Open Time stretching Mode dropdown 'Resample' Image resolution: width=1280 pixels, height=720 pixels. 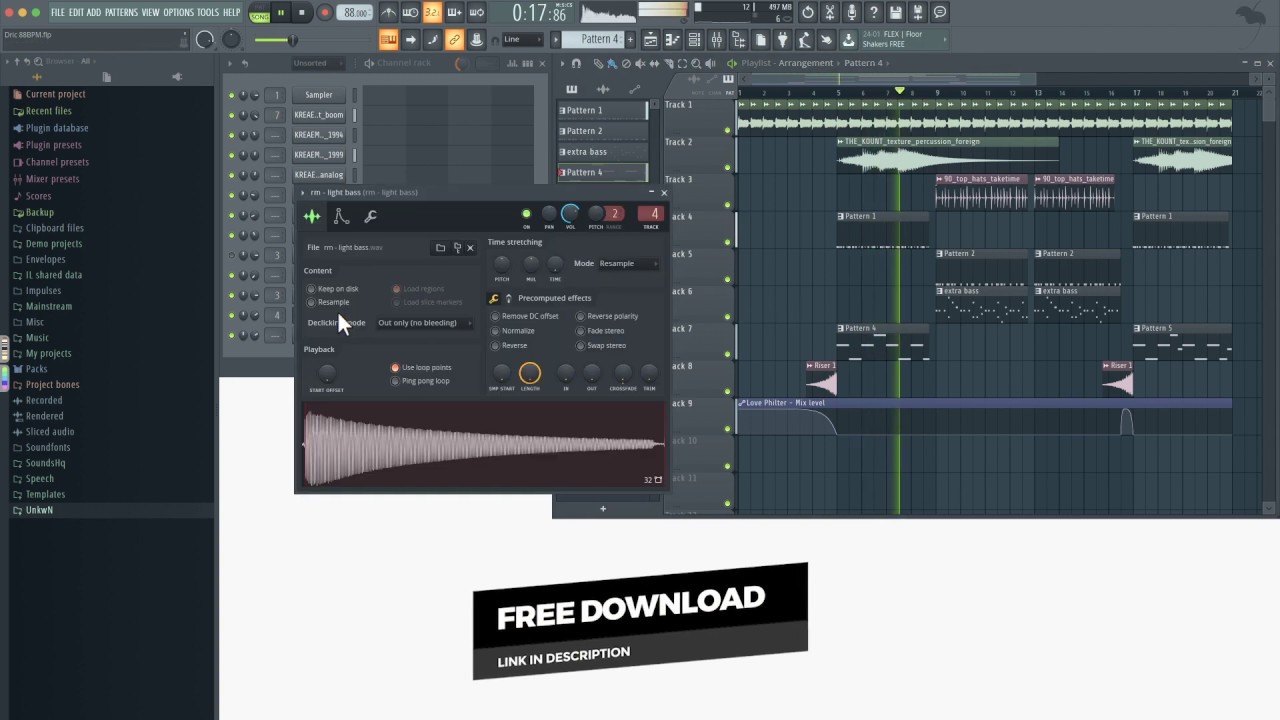628,263
